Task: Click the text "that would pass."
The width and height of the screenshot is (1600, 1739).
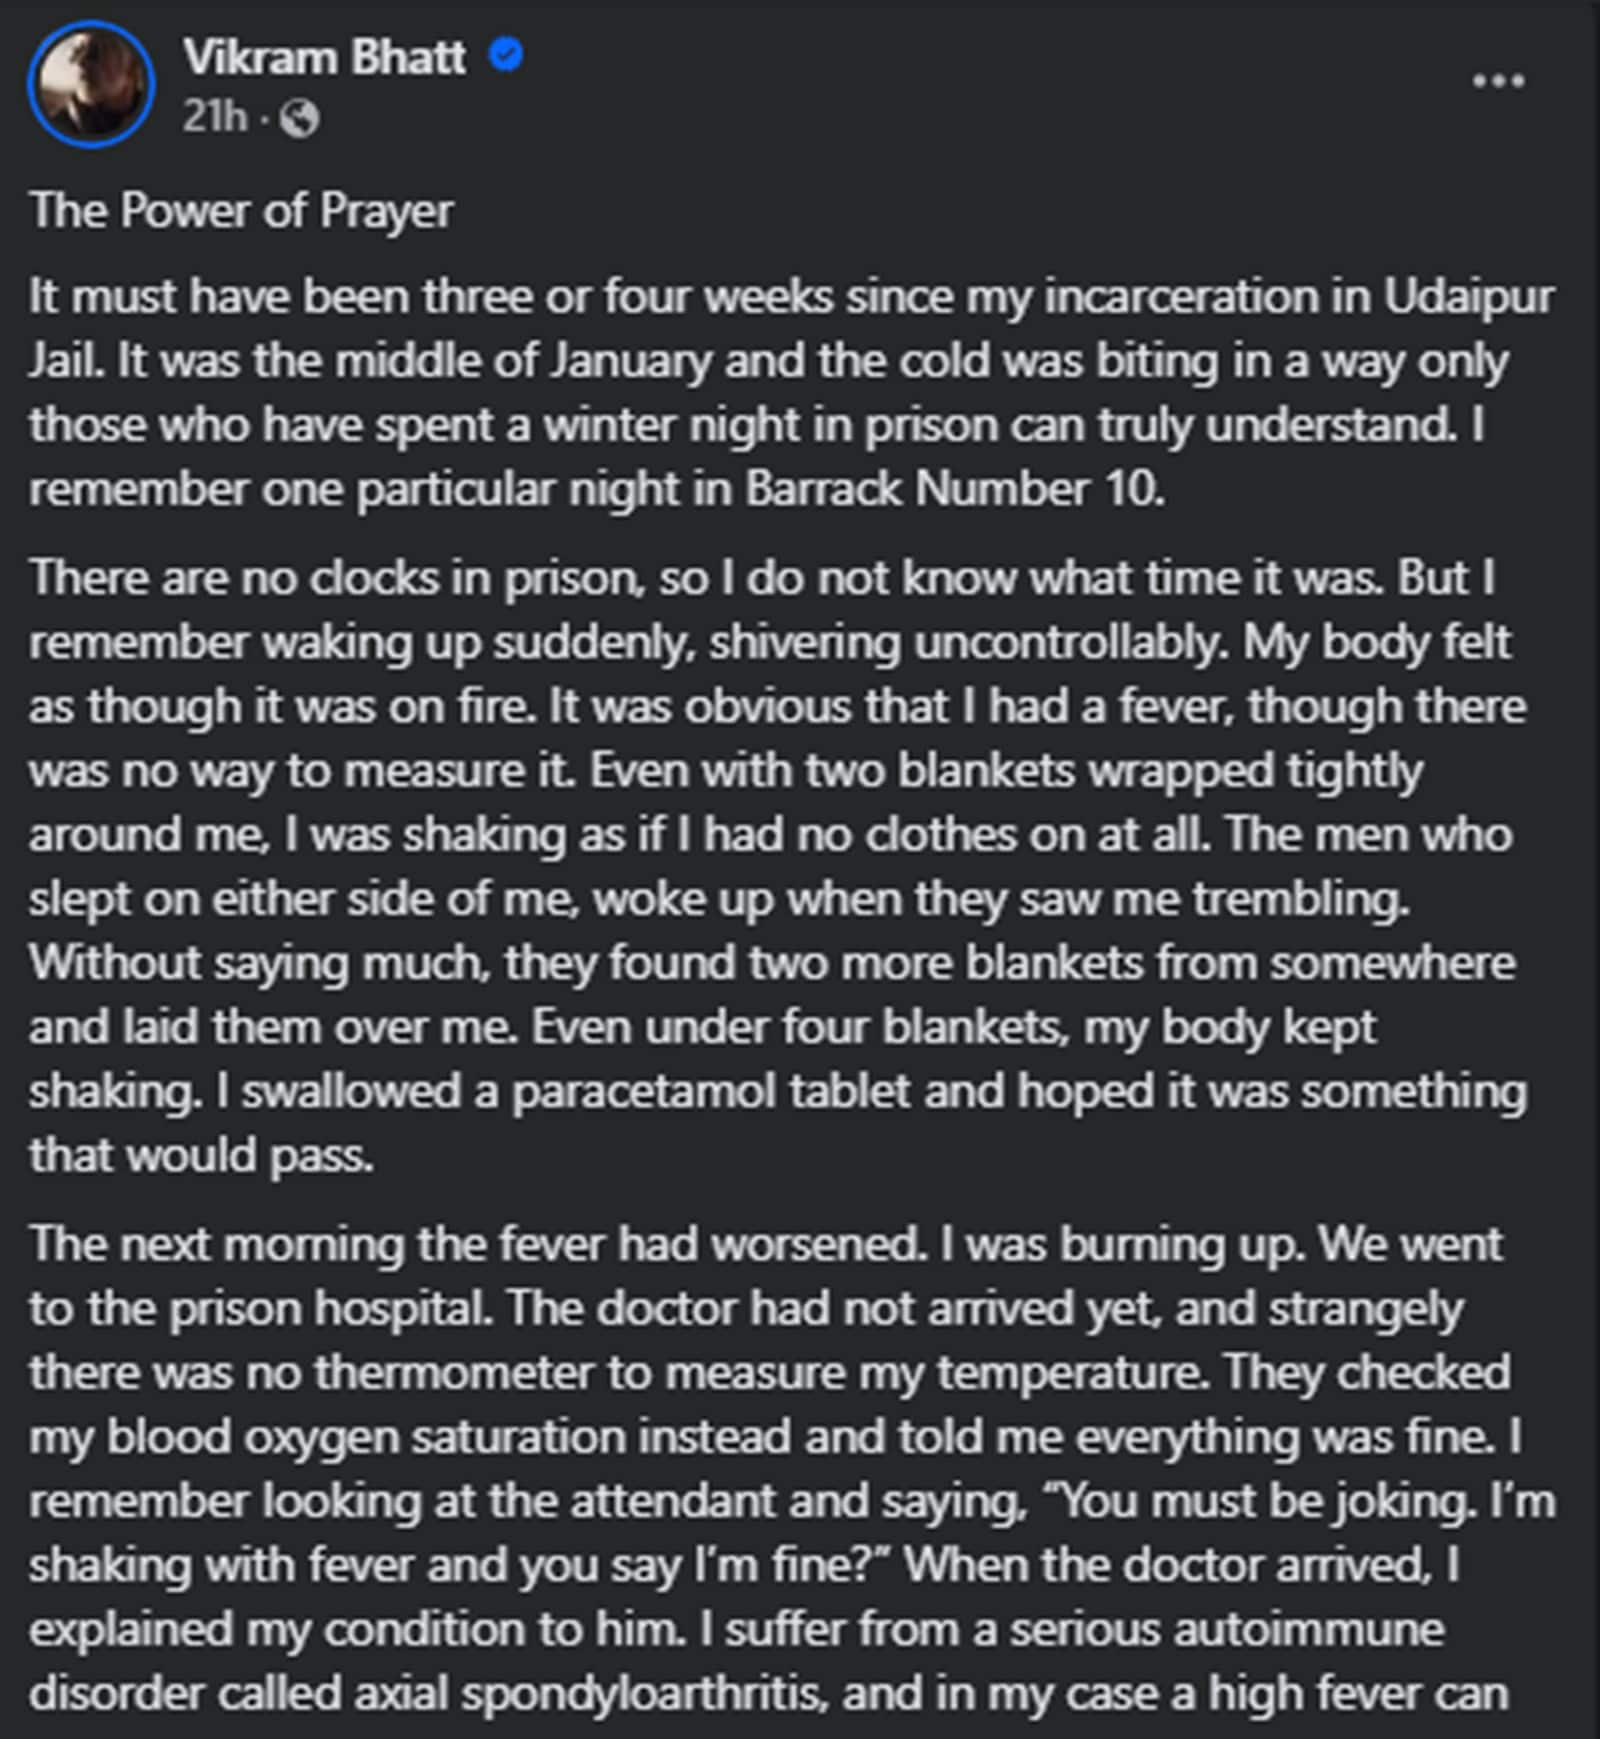Action: tap(201, 1155)
